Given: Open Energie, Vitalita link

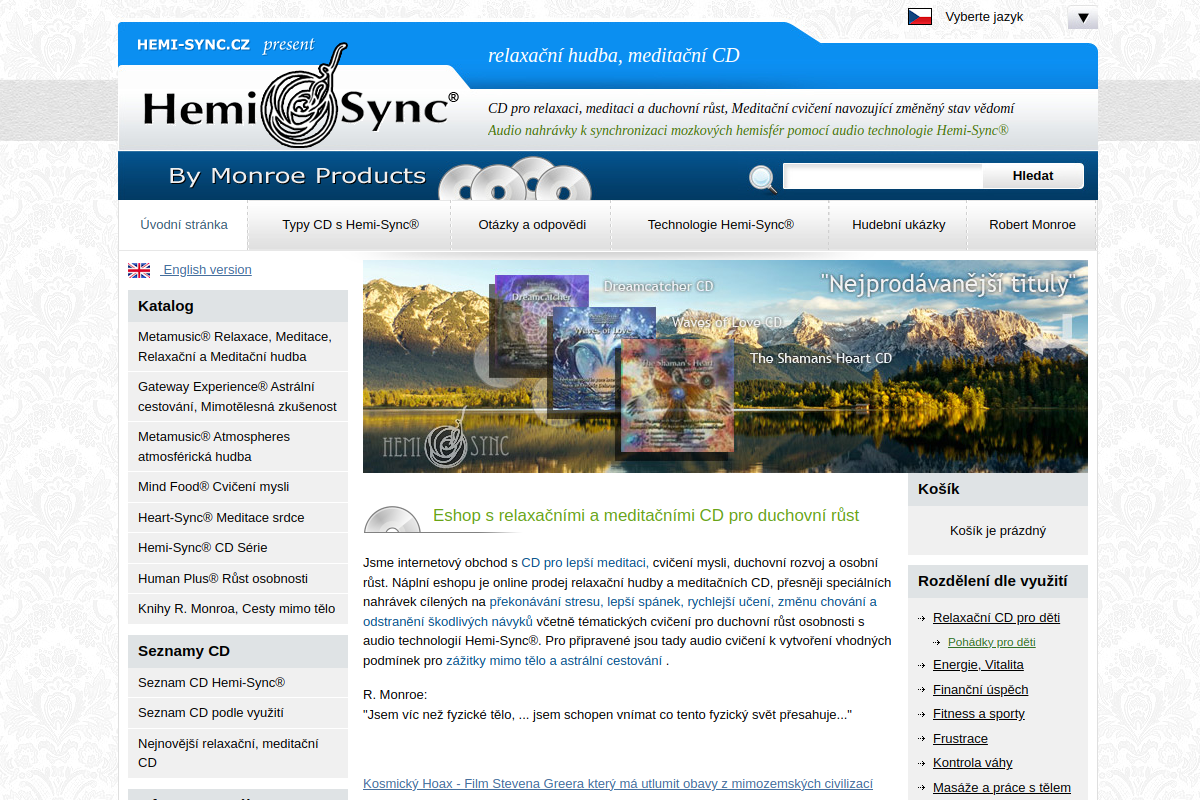Looking at the screenshot, I should tap(978, 665).
